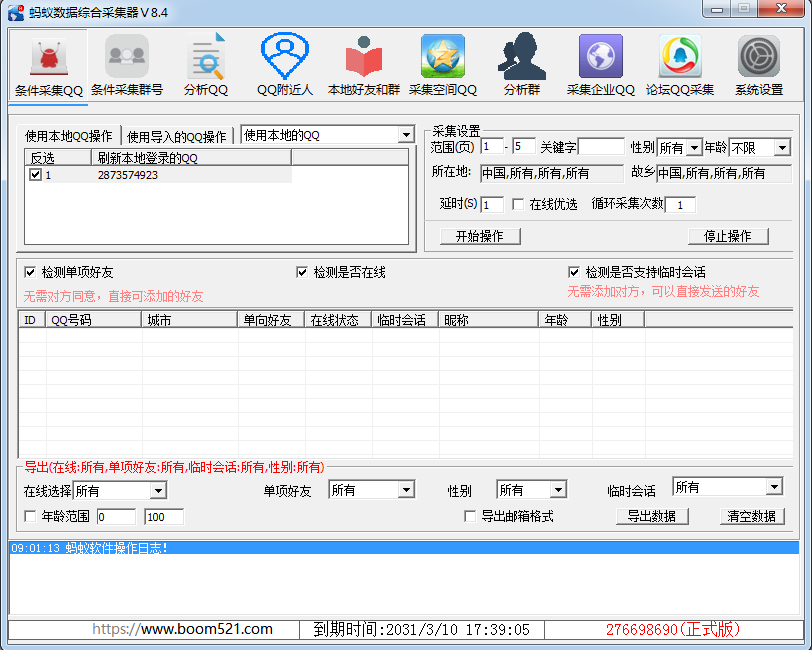Uncheck 检测是否支持临时会话 option
The height and width of the screenshot is (650, 812).
pos(574,272)
